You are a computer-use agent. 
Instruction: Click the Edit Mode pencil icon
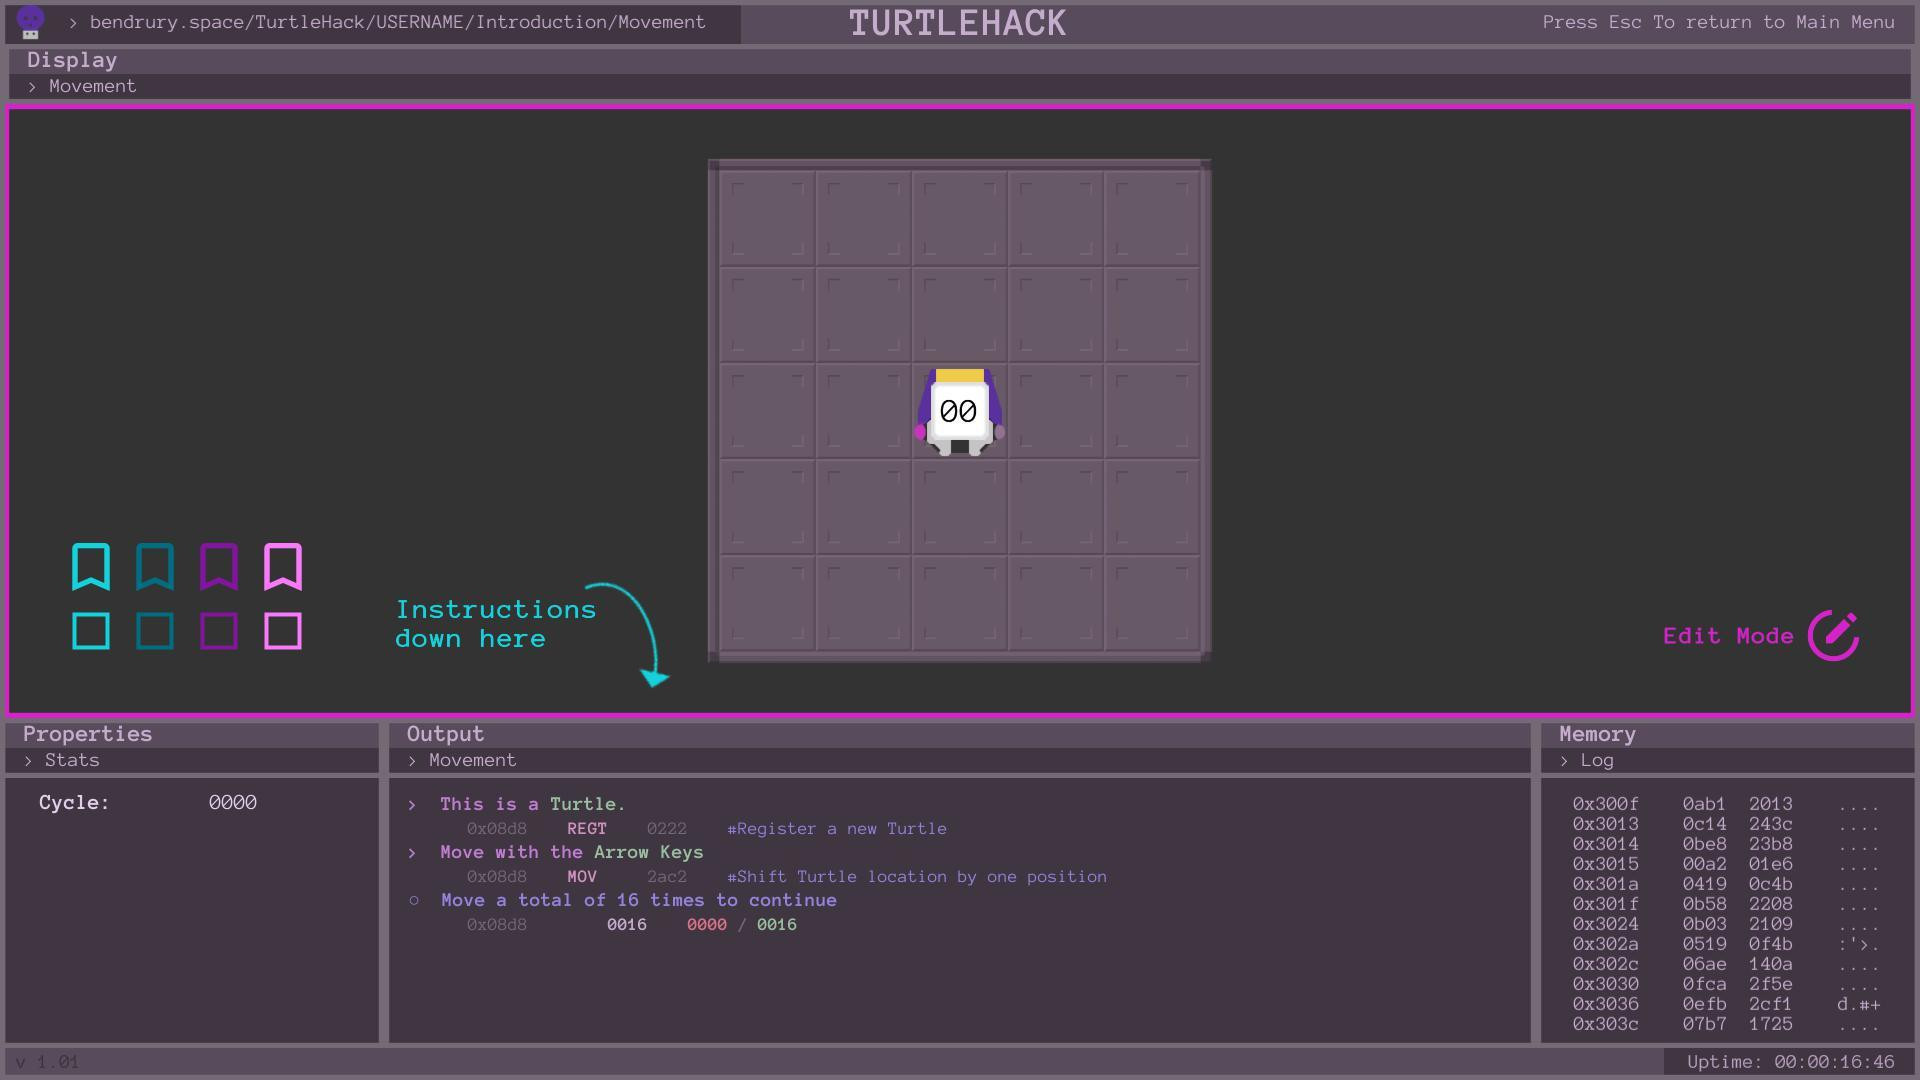tap(1833, 635)
